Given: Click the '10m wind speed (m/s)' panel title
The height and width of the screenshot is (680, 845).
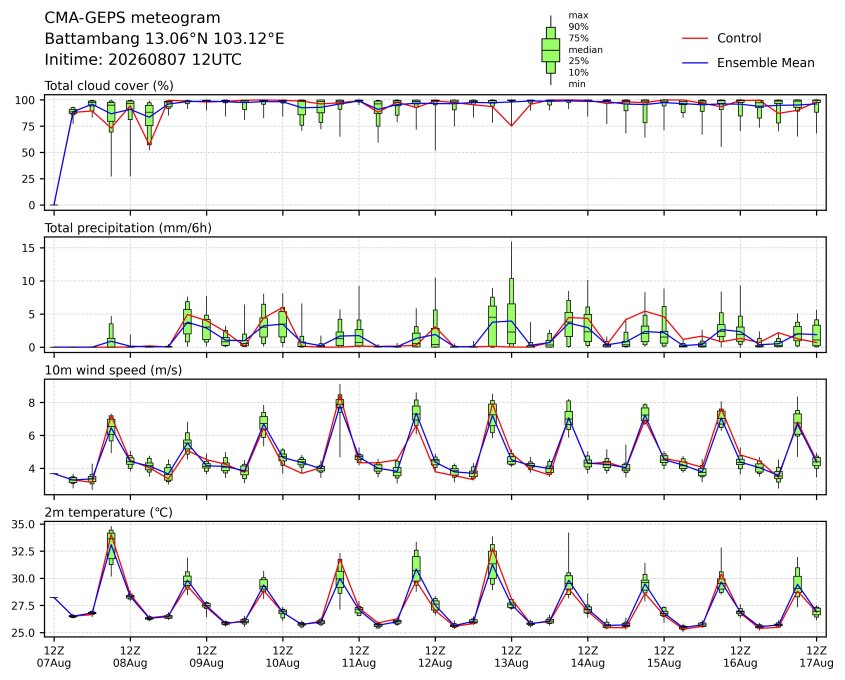Looking at the screenshot, I should [x=113, y=370].
